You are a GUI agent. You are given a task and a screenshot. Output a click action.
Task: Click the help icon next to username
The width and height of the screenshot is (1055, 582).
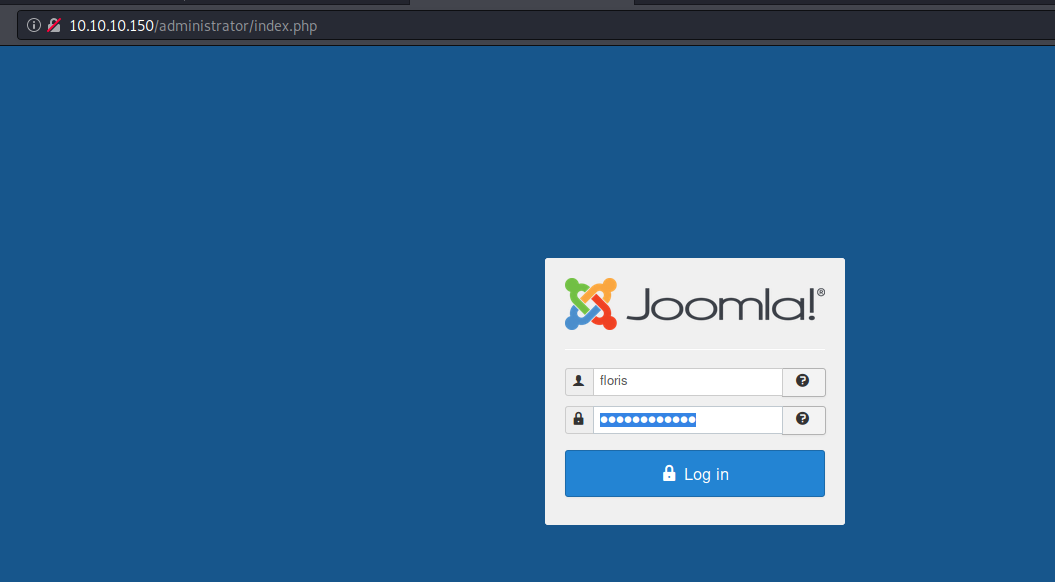(803, 381)
